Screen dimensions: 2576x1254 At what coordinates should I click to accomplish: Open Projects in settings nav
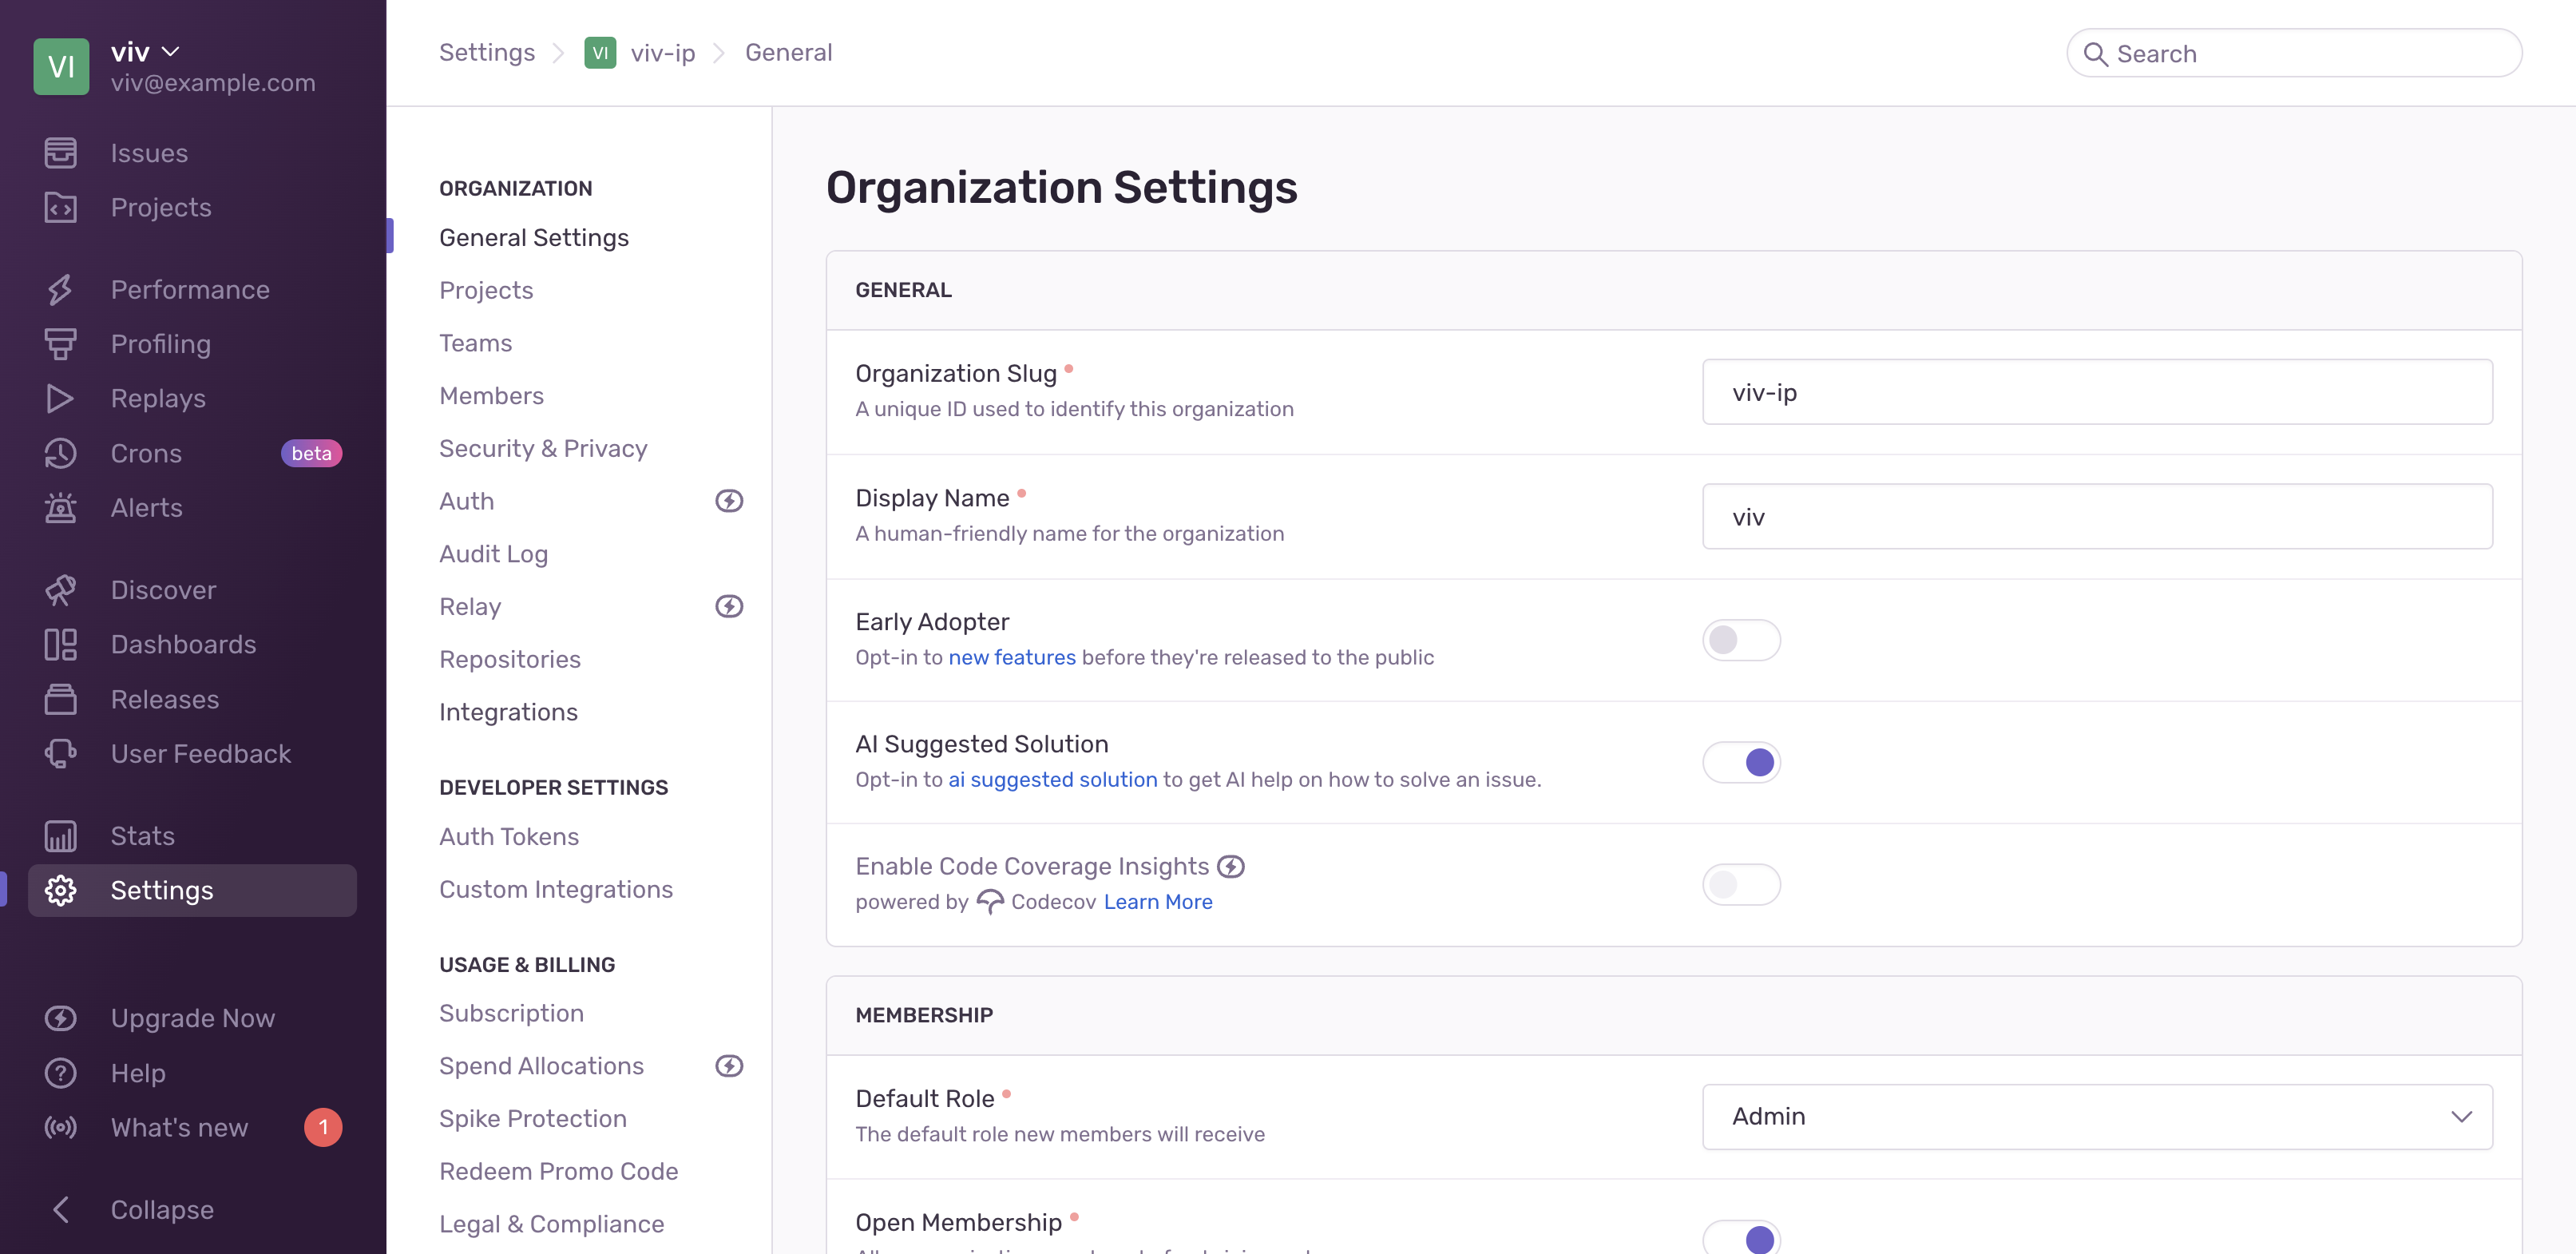point(486,290)
